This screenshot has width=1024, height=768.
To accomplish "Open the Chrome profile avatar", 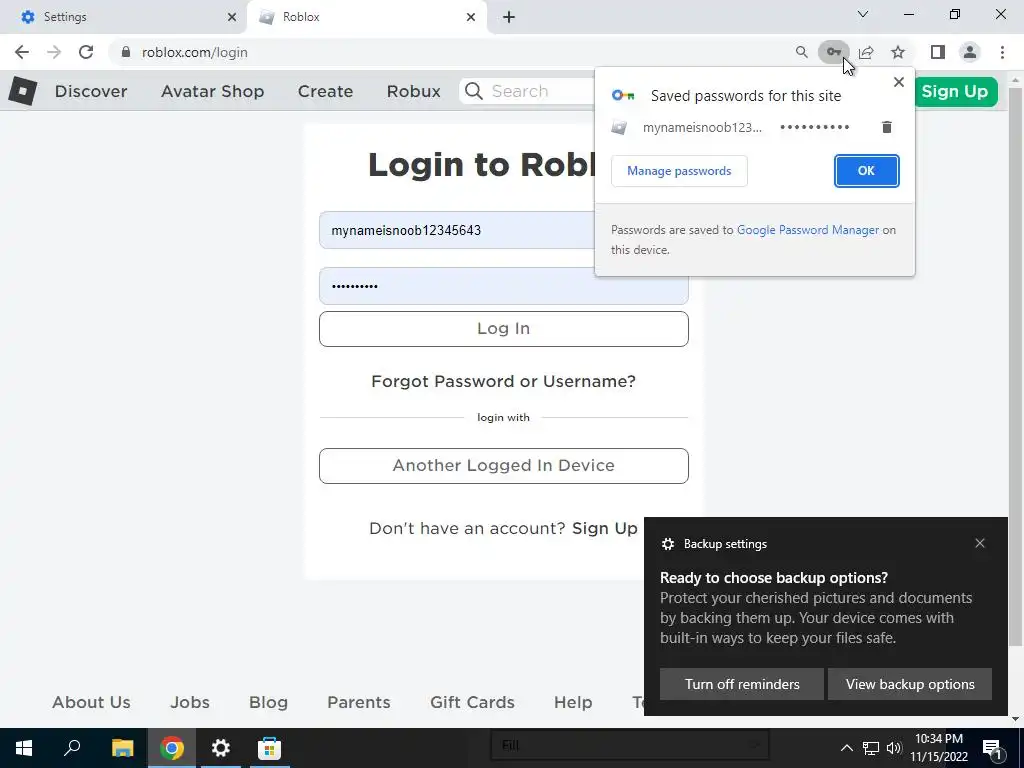I will coord(970,52).
